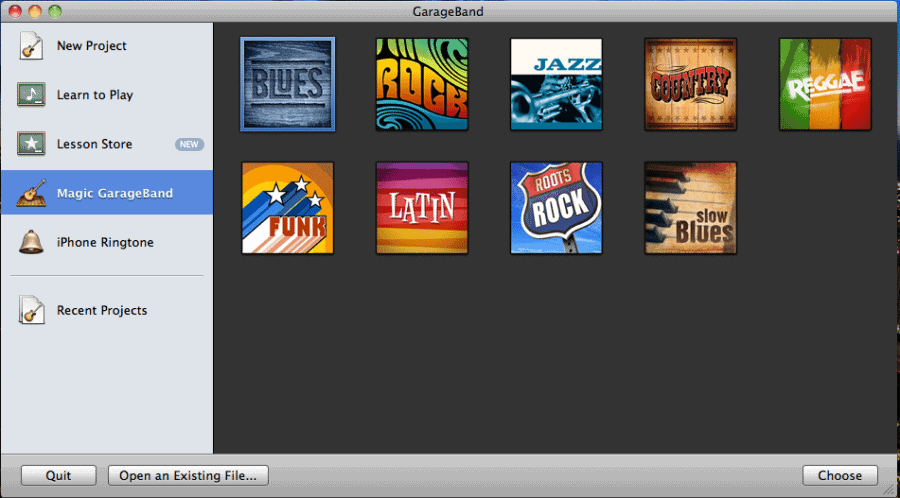Screen dimensions: 900x498
Task: Select the Roots Rock genre tile
Action: tap(556, 208)
